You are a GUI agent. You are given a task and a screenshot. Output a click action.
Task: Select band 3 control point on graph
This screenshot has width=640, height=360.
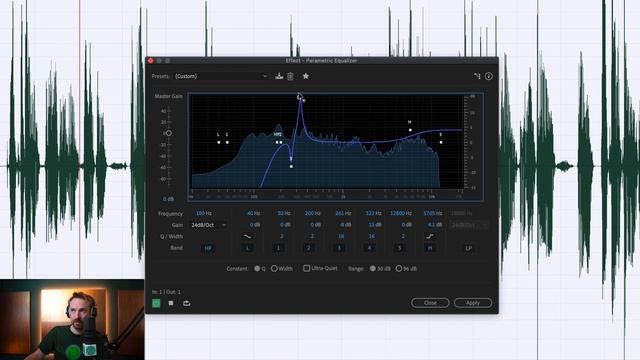point(291,167)
